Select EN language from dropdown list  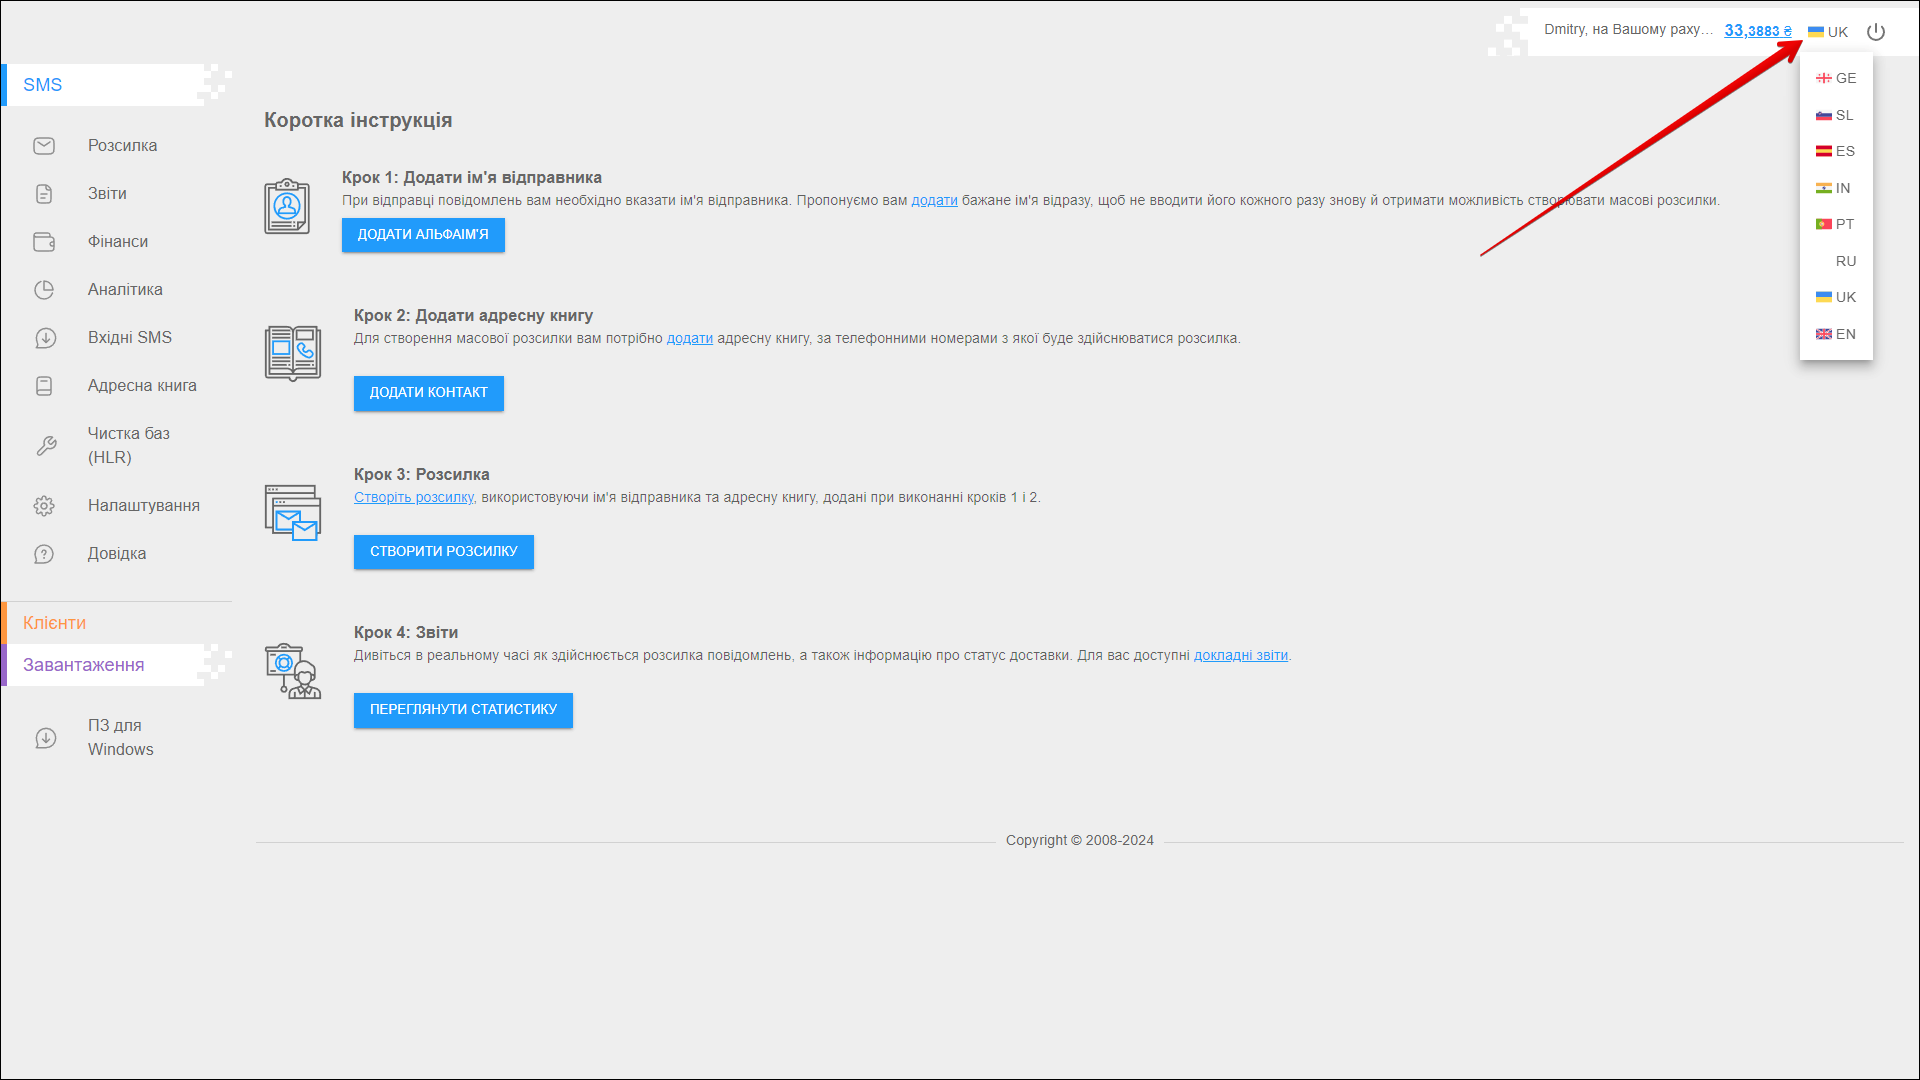click(x=1836, y=334)
